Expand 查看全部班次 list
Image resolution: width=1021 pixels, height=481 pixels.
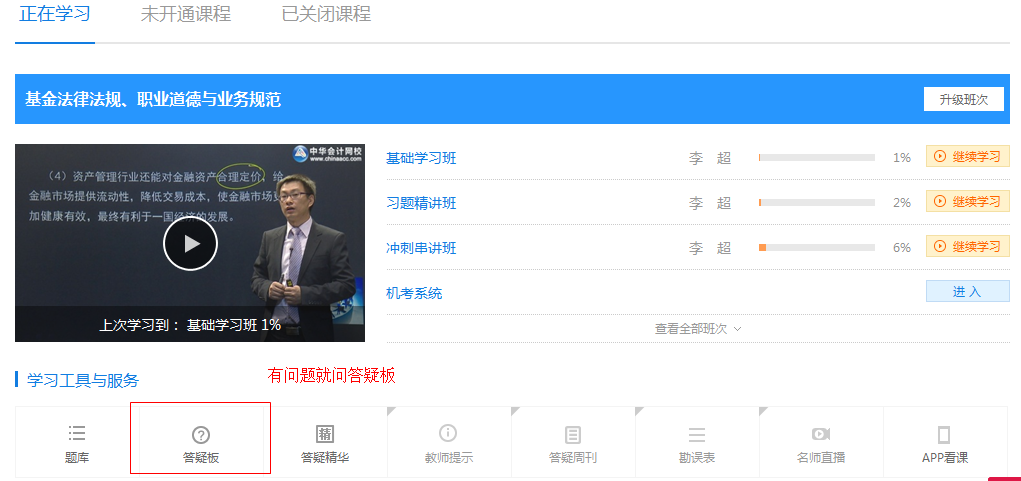(x=697, y=329)
